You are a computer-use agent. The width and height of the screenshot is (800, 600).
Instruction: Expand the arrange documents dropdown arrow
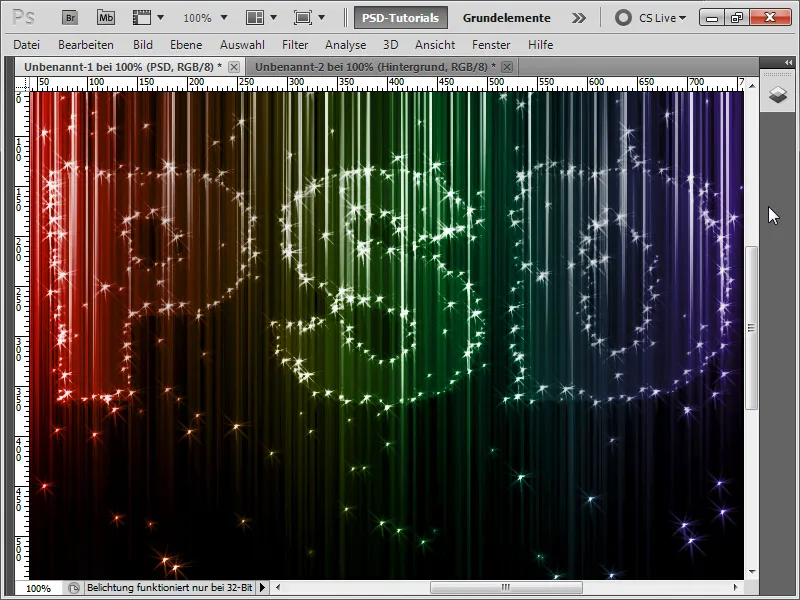(273, 18)
